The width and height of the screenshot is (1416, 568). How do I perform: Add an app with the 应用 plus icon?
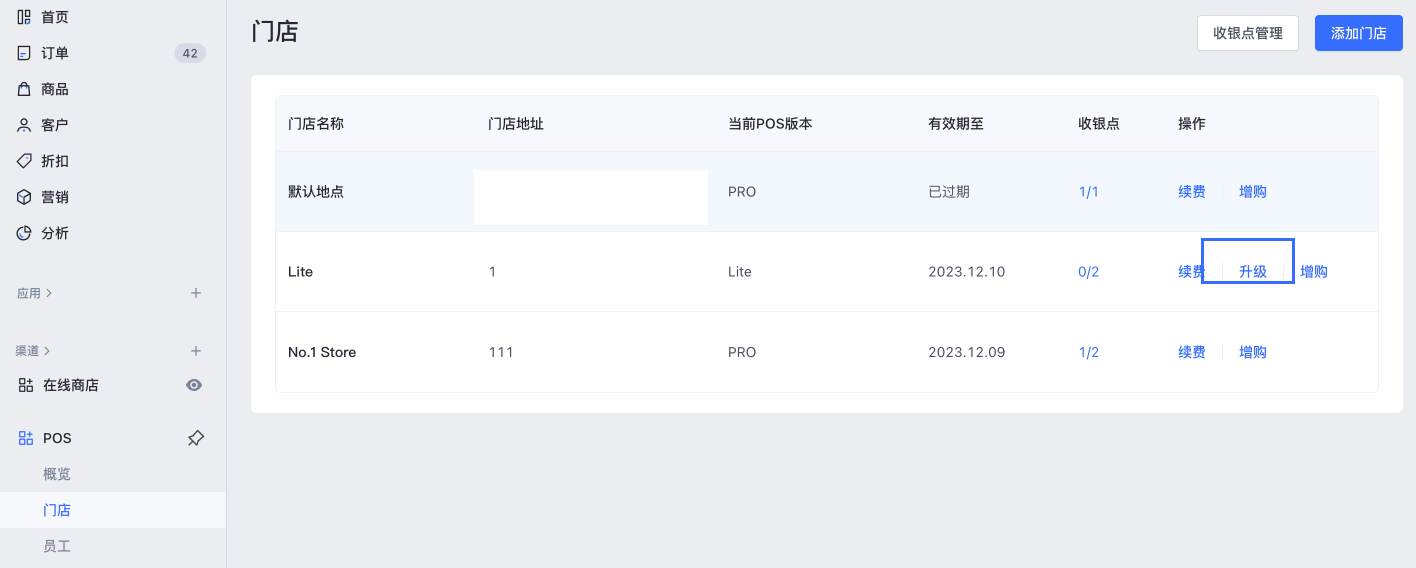[196, 293]
